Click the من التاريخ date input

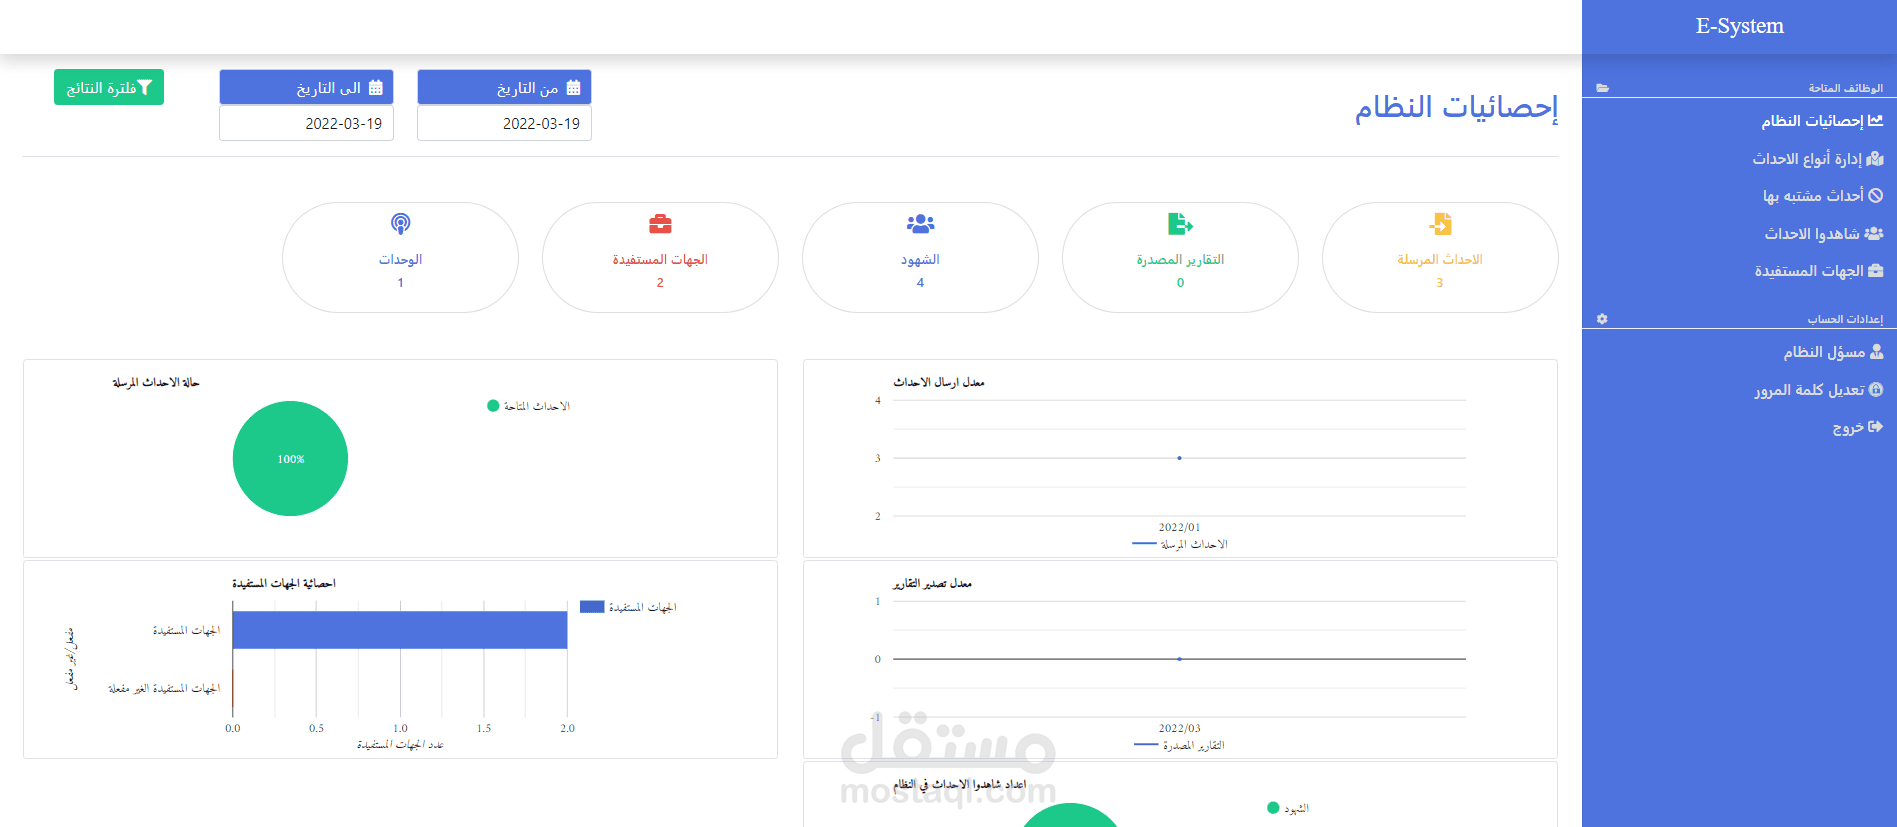point(504,124)
